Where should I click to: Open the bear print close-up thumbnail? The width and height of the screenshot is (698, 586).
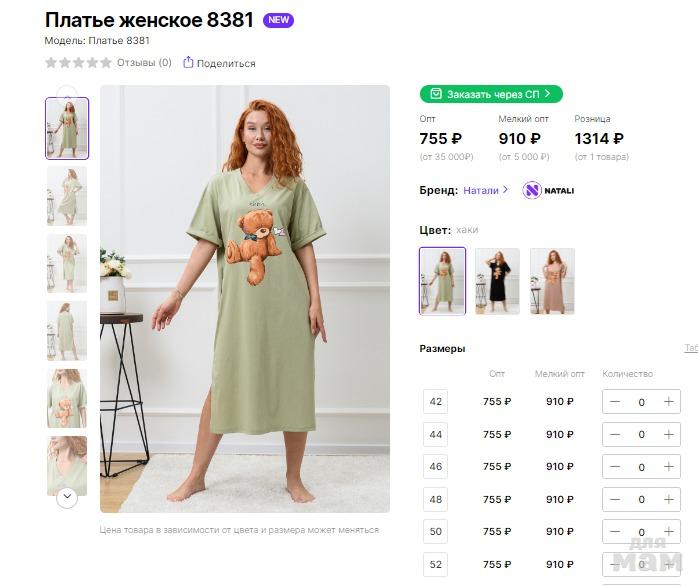(x=67, y=398)
